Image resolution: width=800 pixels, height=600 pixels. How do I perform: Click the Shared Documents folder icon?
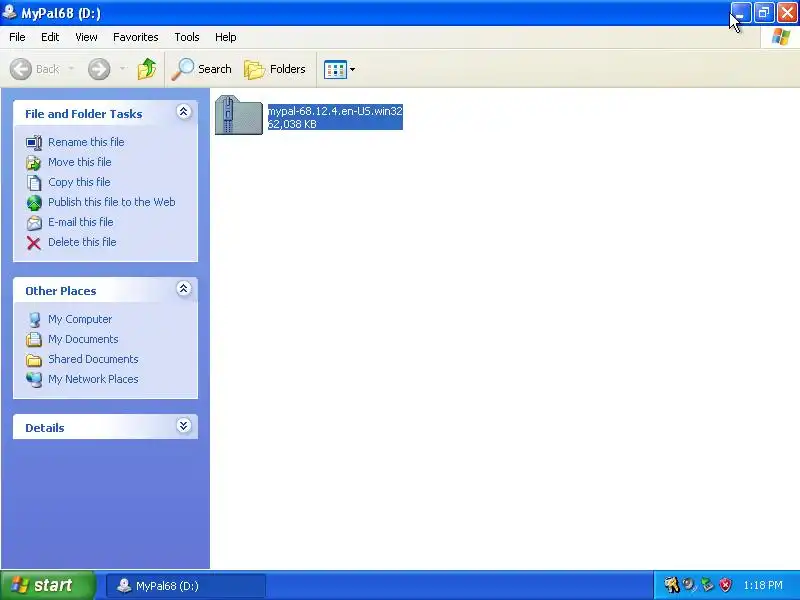(34, 360)
